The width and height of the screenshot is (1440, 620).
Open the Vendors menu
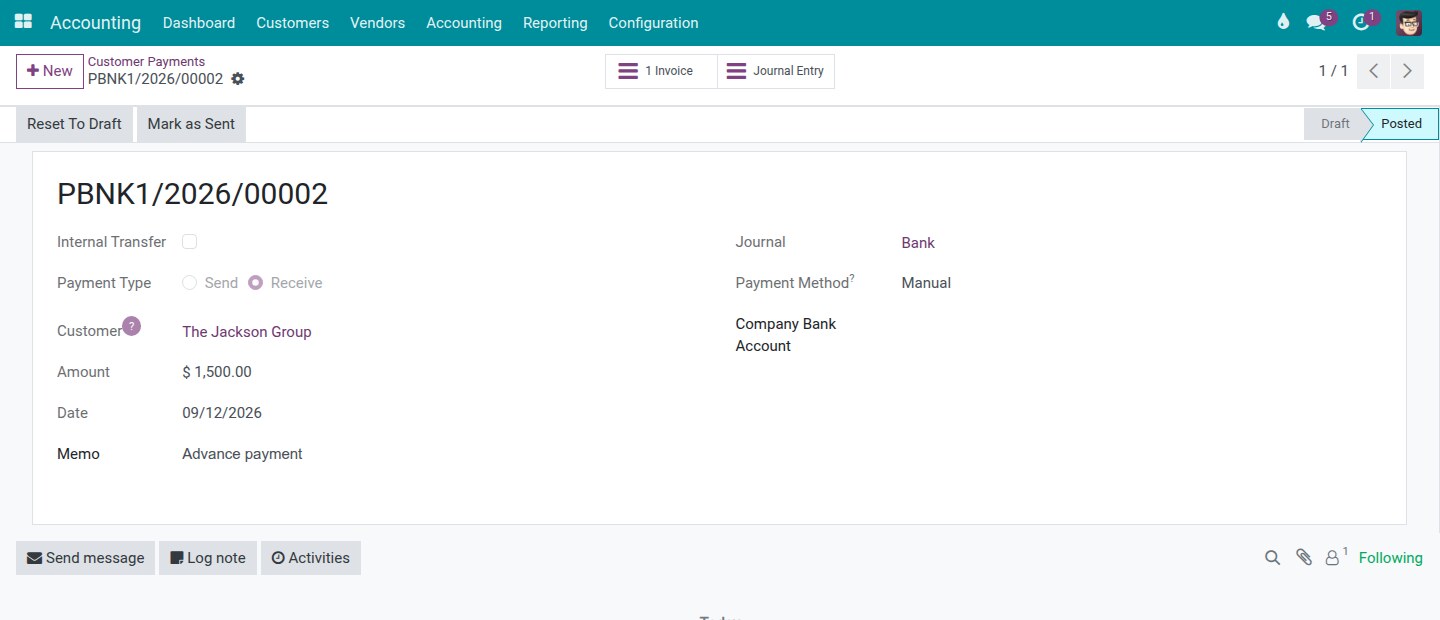pyautogui.click(x=377, y=22)
